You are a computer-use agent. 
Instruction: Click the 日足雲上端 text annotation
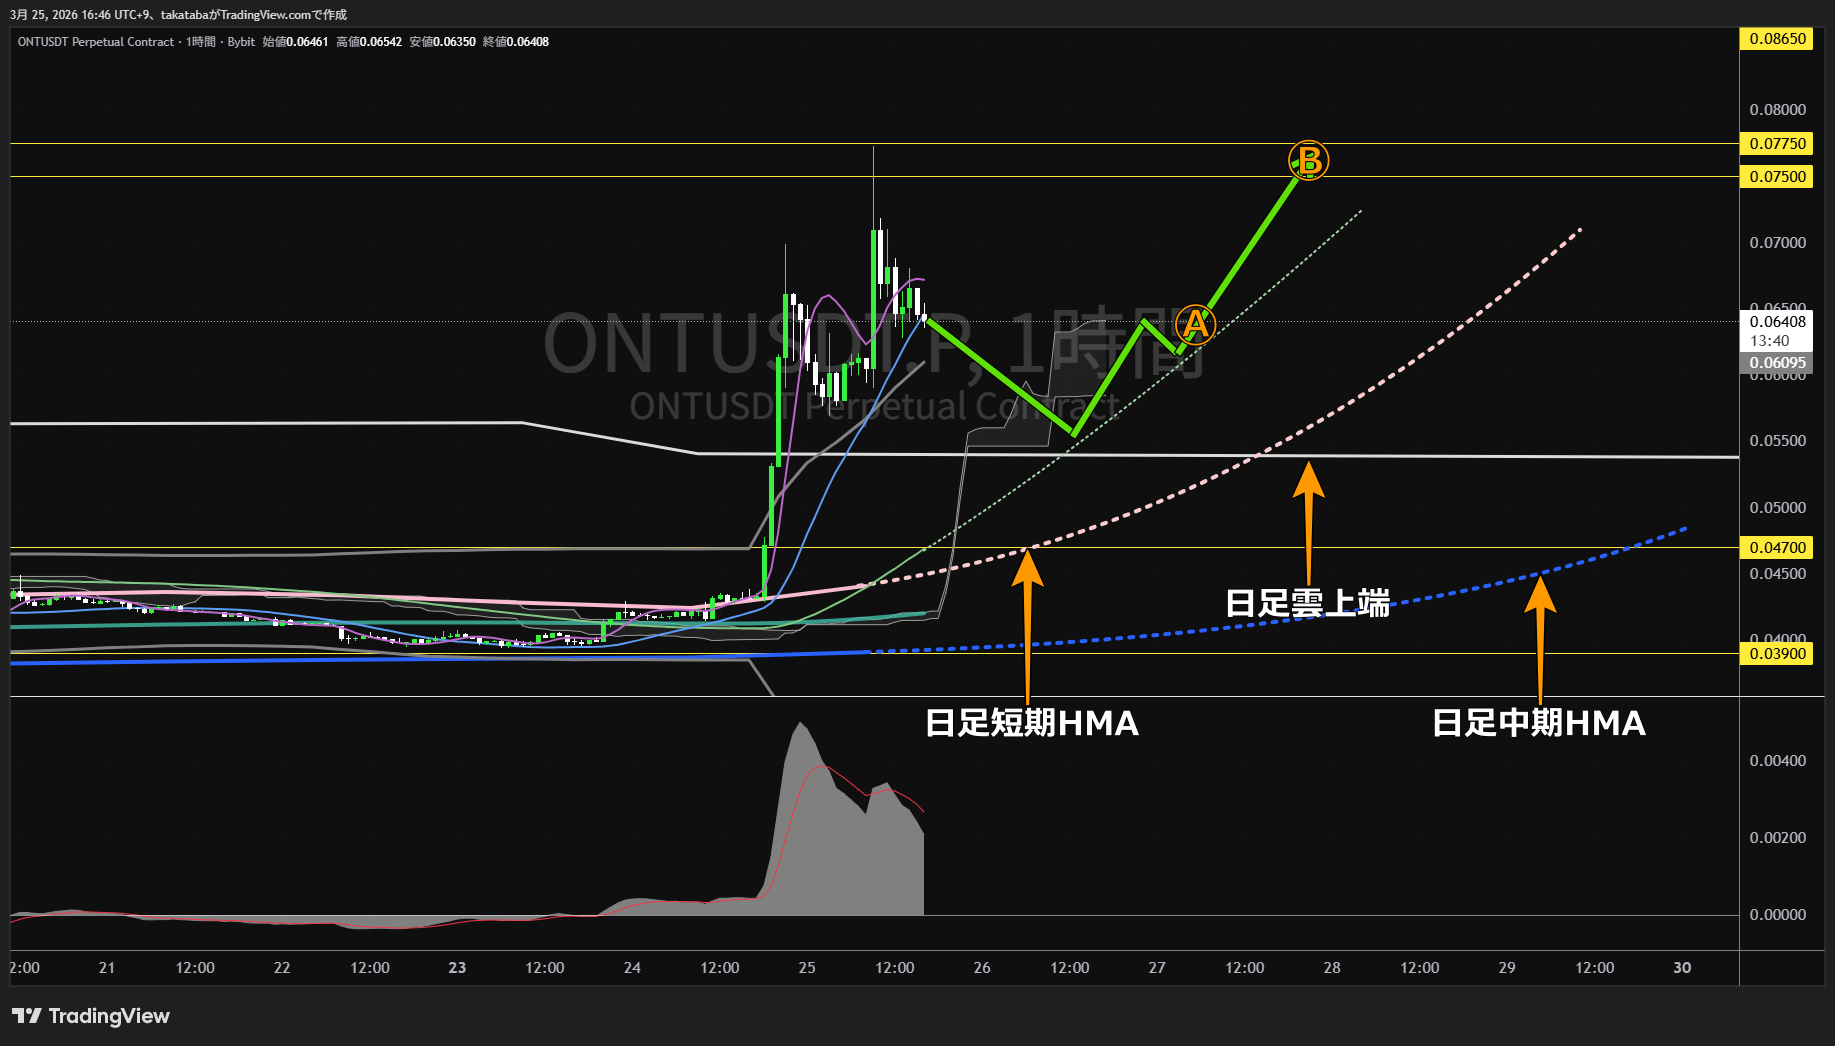click(1308, 603)
